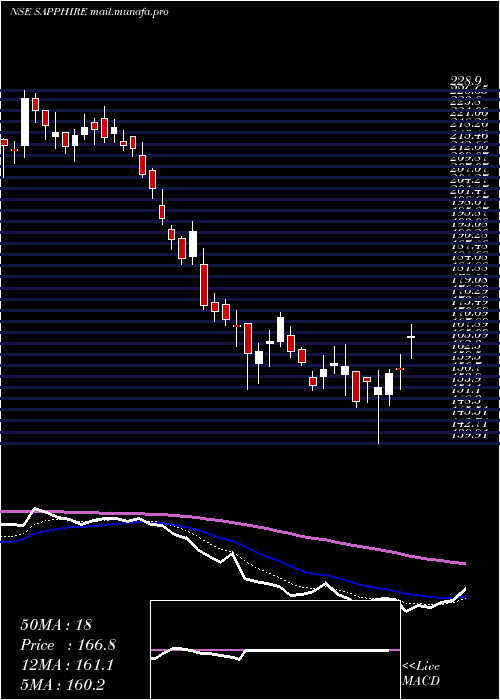Click the 228.9 top price axis label

466,81
